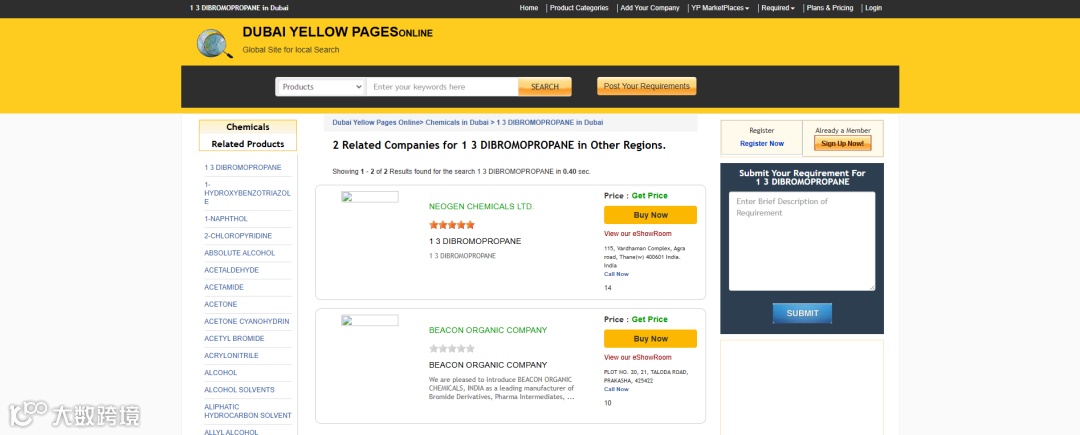
Task: Select ACRYLONITRILE in sidebar
Action: pyautogui.click(x=231, y=356)
